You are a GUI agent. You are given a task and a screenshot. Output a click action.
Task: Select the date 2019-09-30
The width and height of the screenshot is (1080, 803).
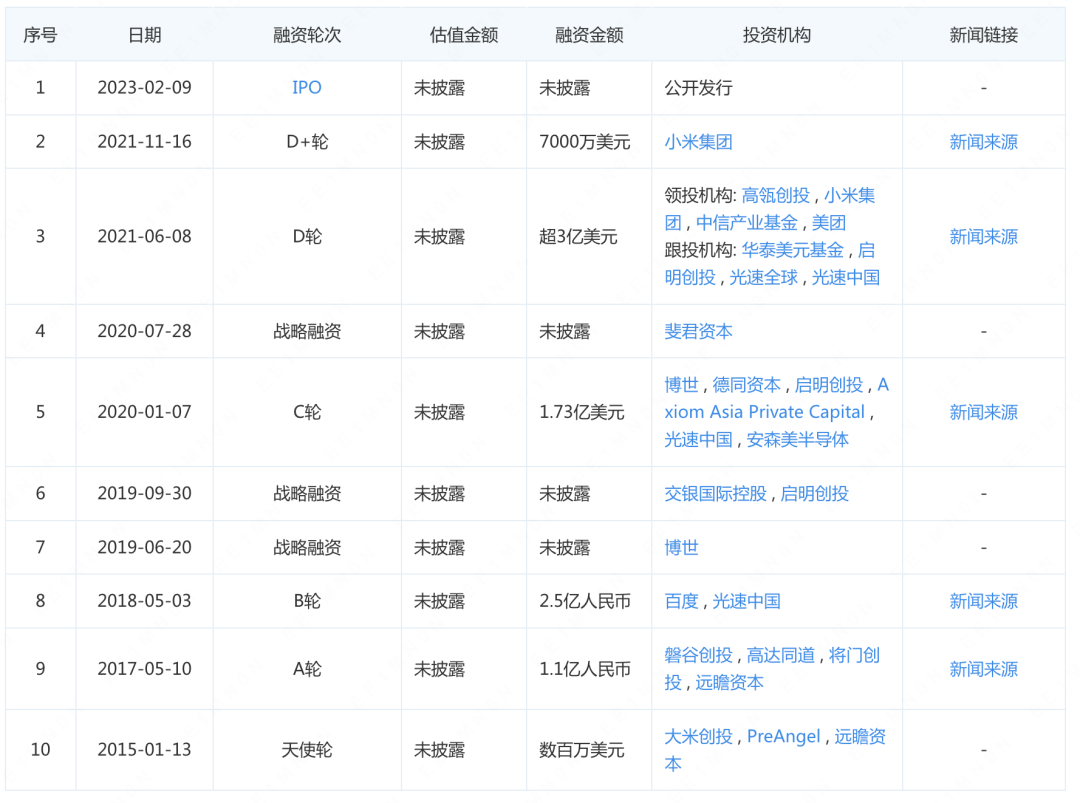click(144, 494)
